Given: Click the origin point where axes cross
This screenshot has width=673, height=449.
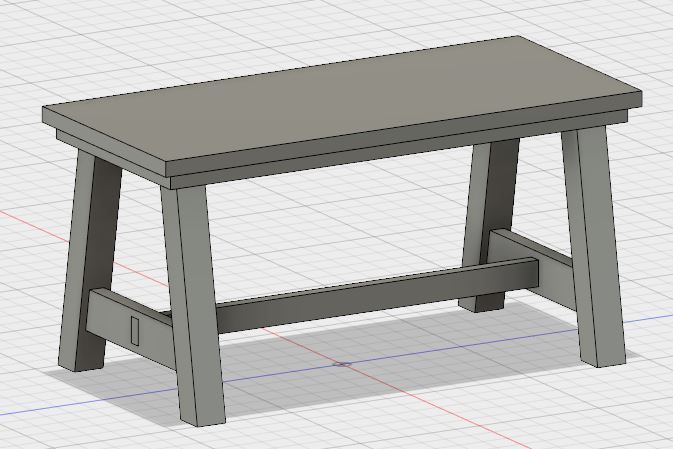Looking at the screenshot, I should coord(343,364).
